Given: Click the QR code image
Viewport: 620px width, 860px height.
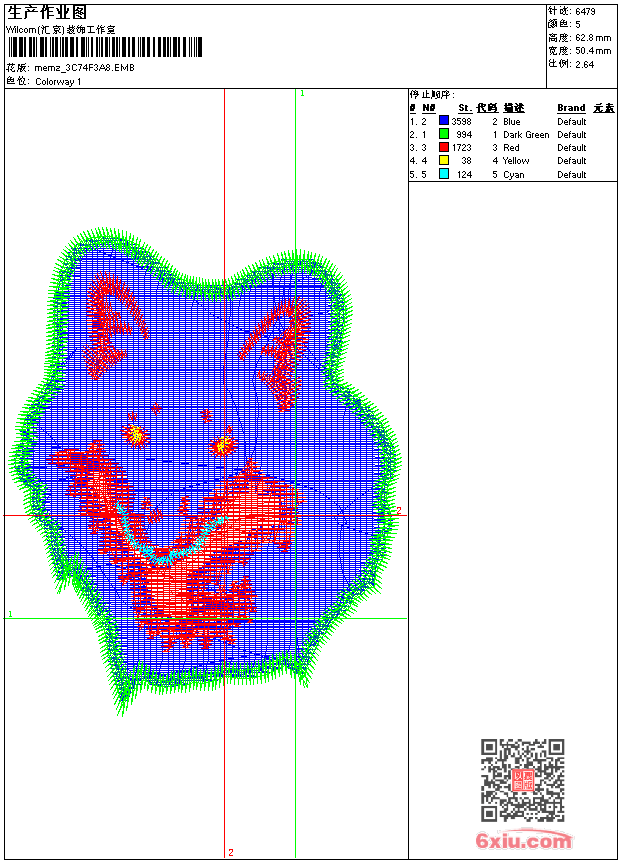Looking at the screenshot, I should pyautogui.click(x=523, y=780).
